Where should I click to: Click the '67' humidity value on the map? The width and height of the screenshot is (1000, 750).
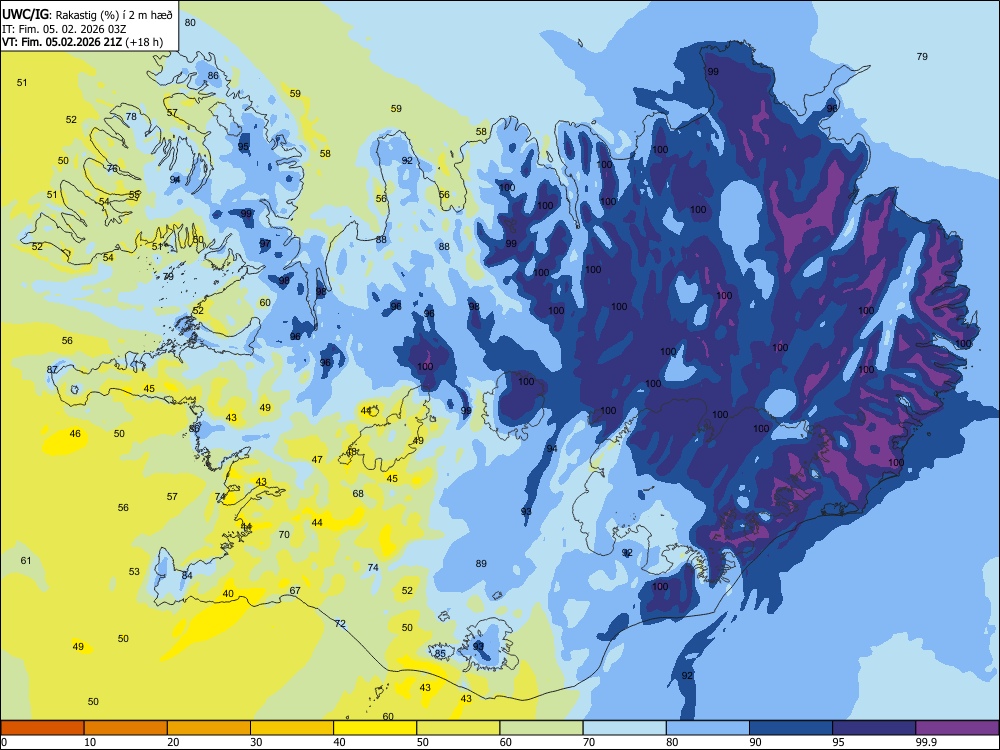click(295, 591)
